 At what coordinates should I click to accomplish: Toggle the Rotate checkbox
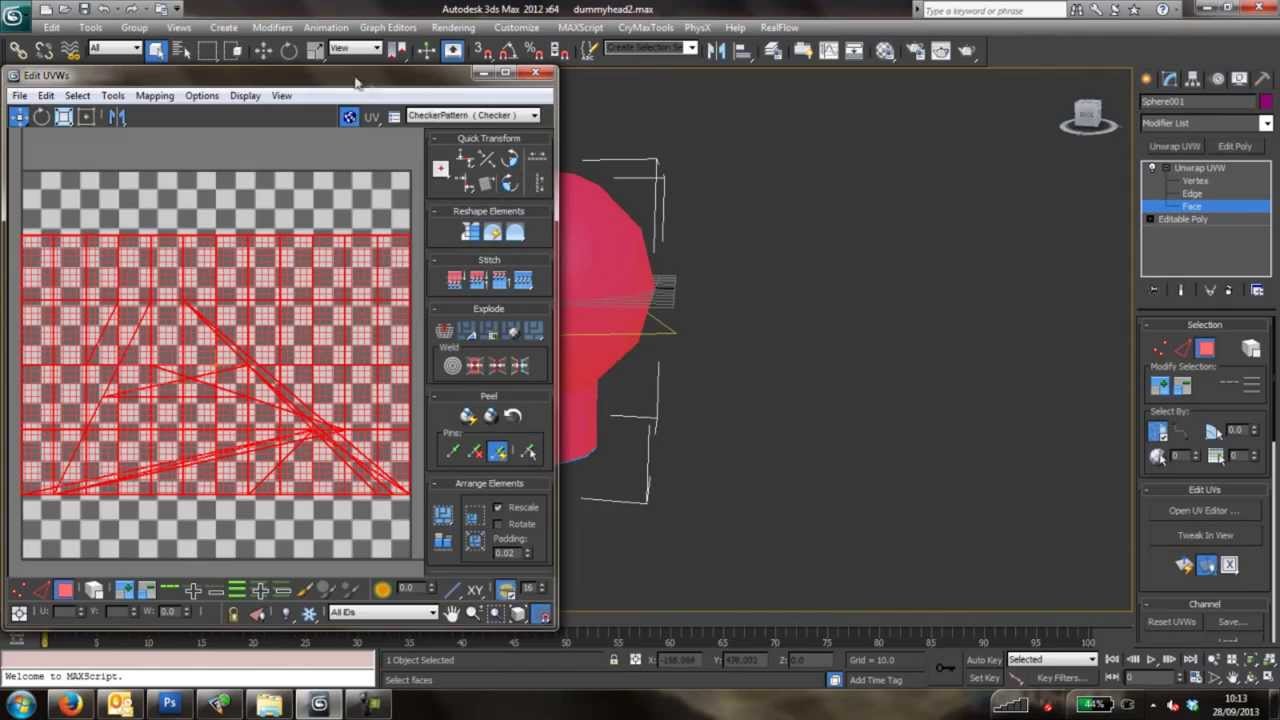pos(498,524)
